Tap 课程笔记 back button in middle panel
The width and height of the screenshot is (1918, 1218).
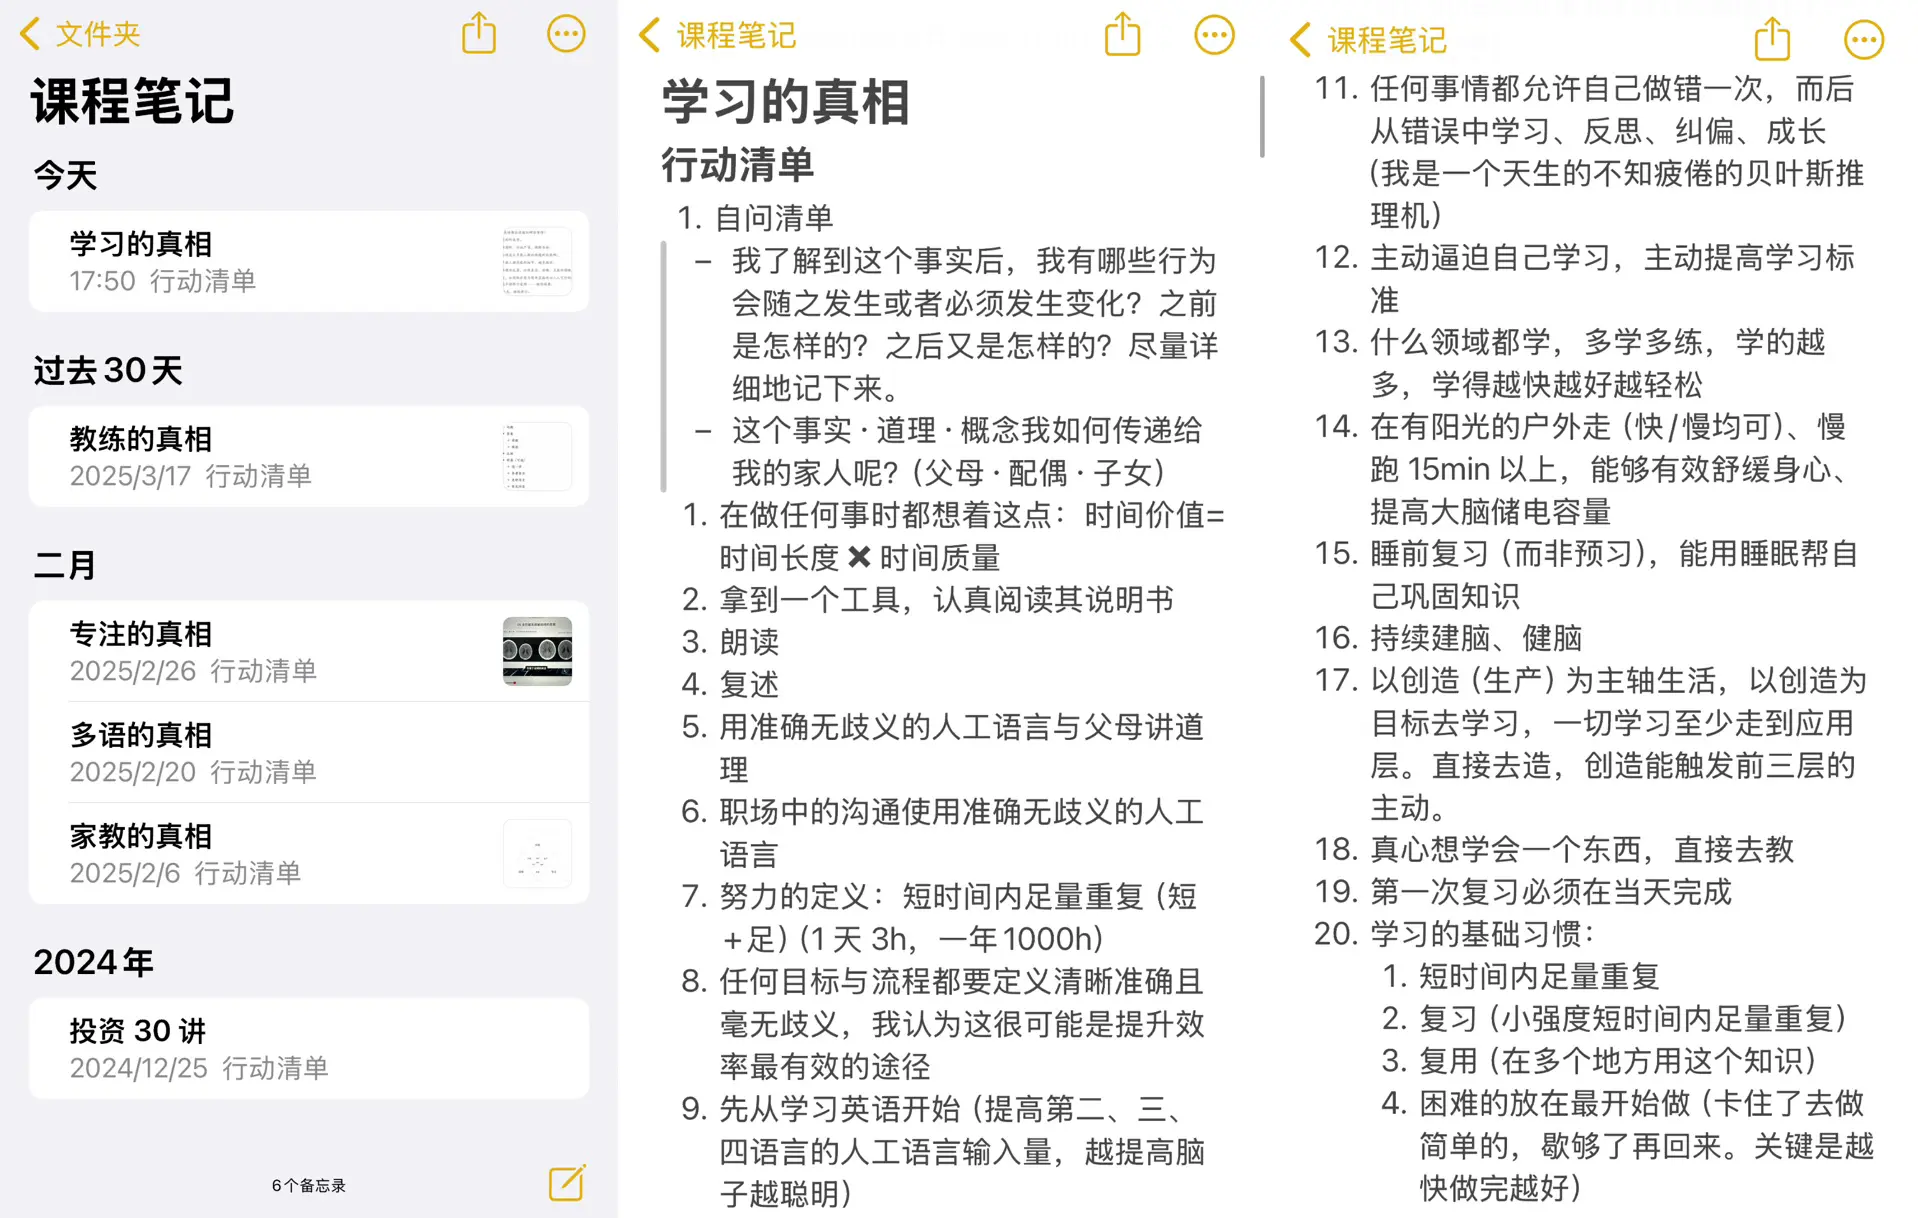click(x=717, y=36)
